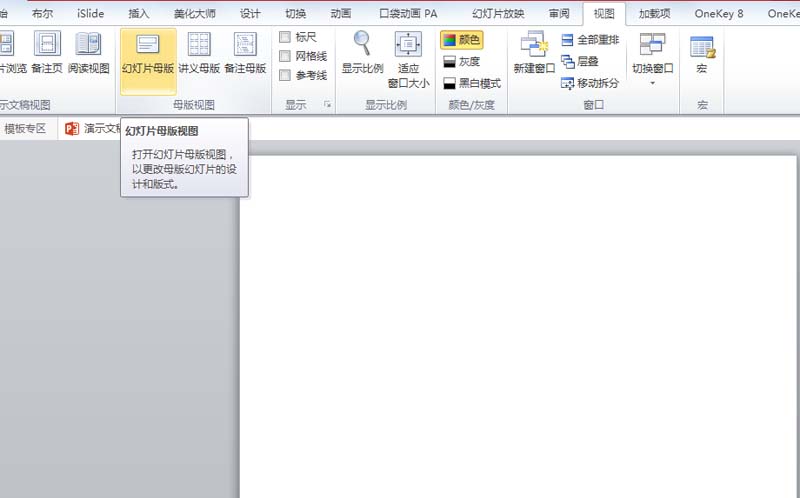This screenshot has height=498, width=800.
Task: Open Handout Master (讲义母版) view
Action: pyautogui.click(x=199, y=53)
